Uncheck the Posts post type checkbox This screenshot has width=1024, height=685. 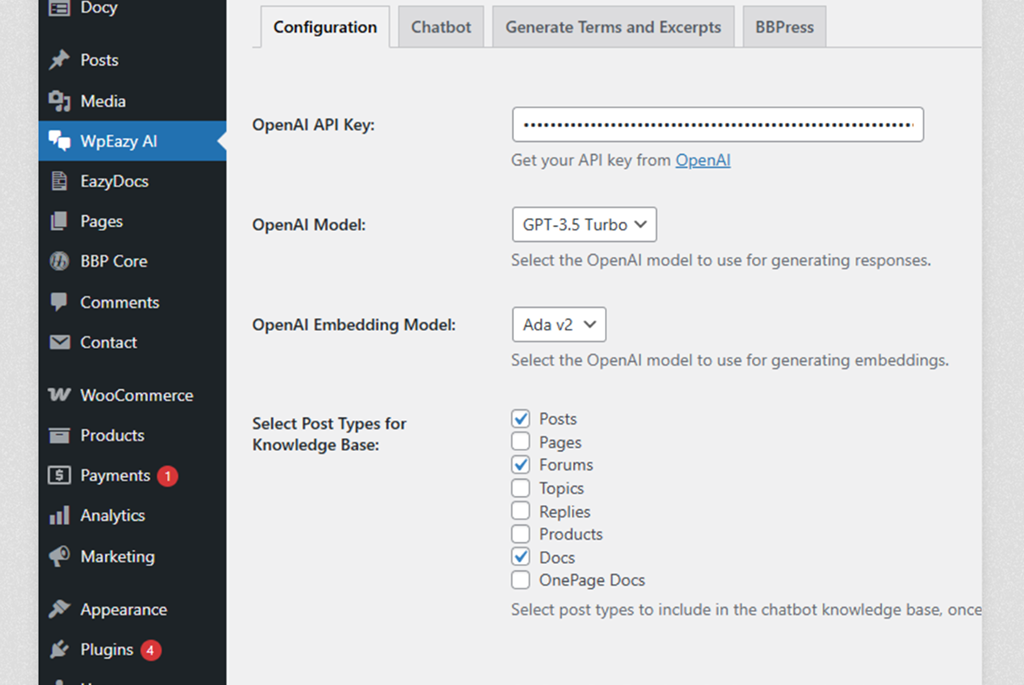(520, 419)
